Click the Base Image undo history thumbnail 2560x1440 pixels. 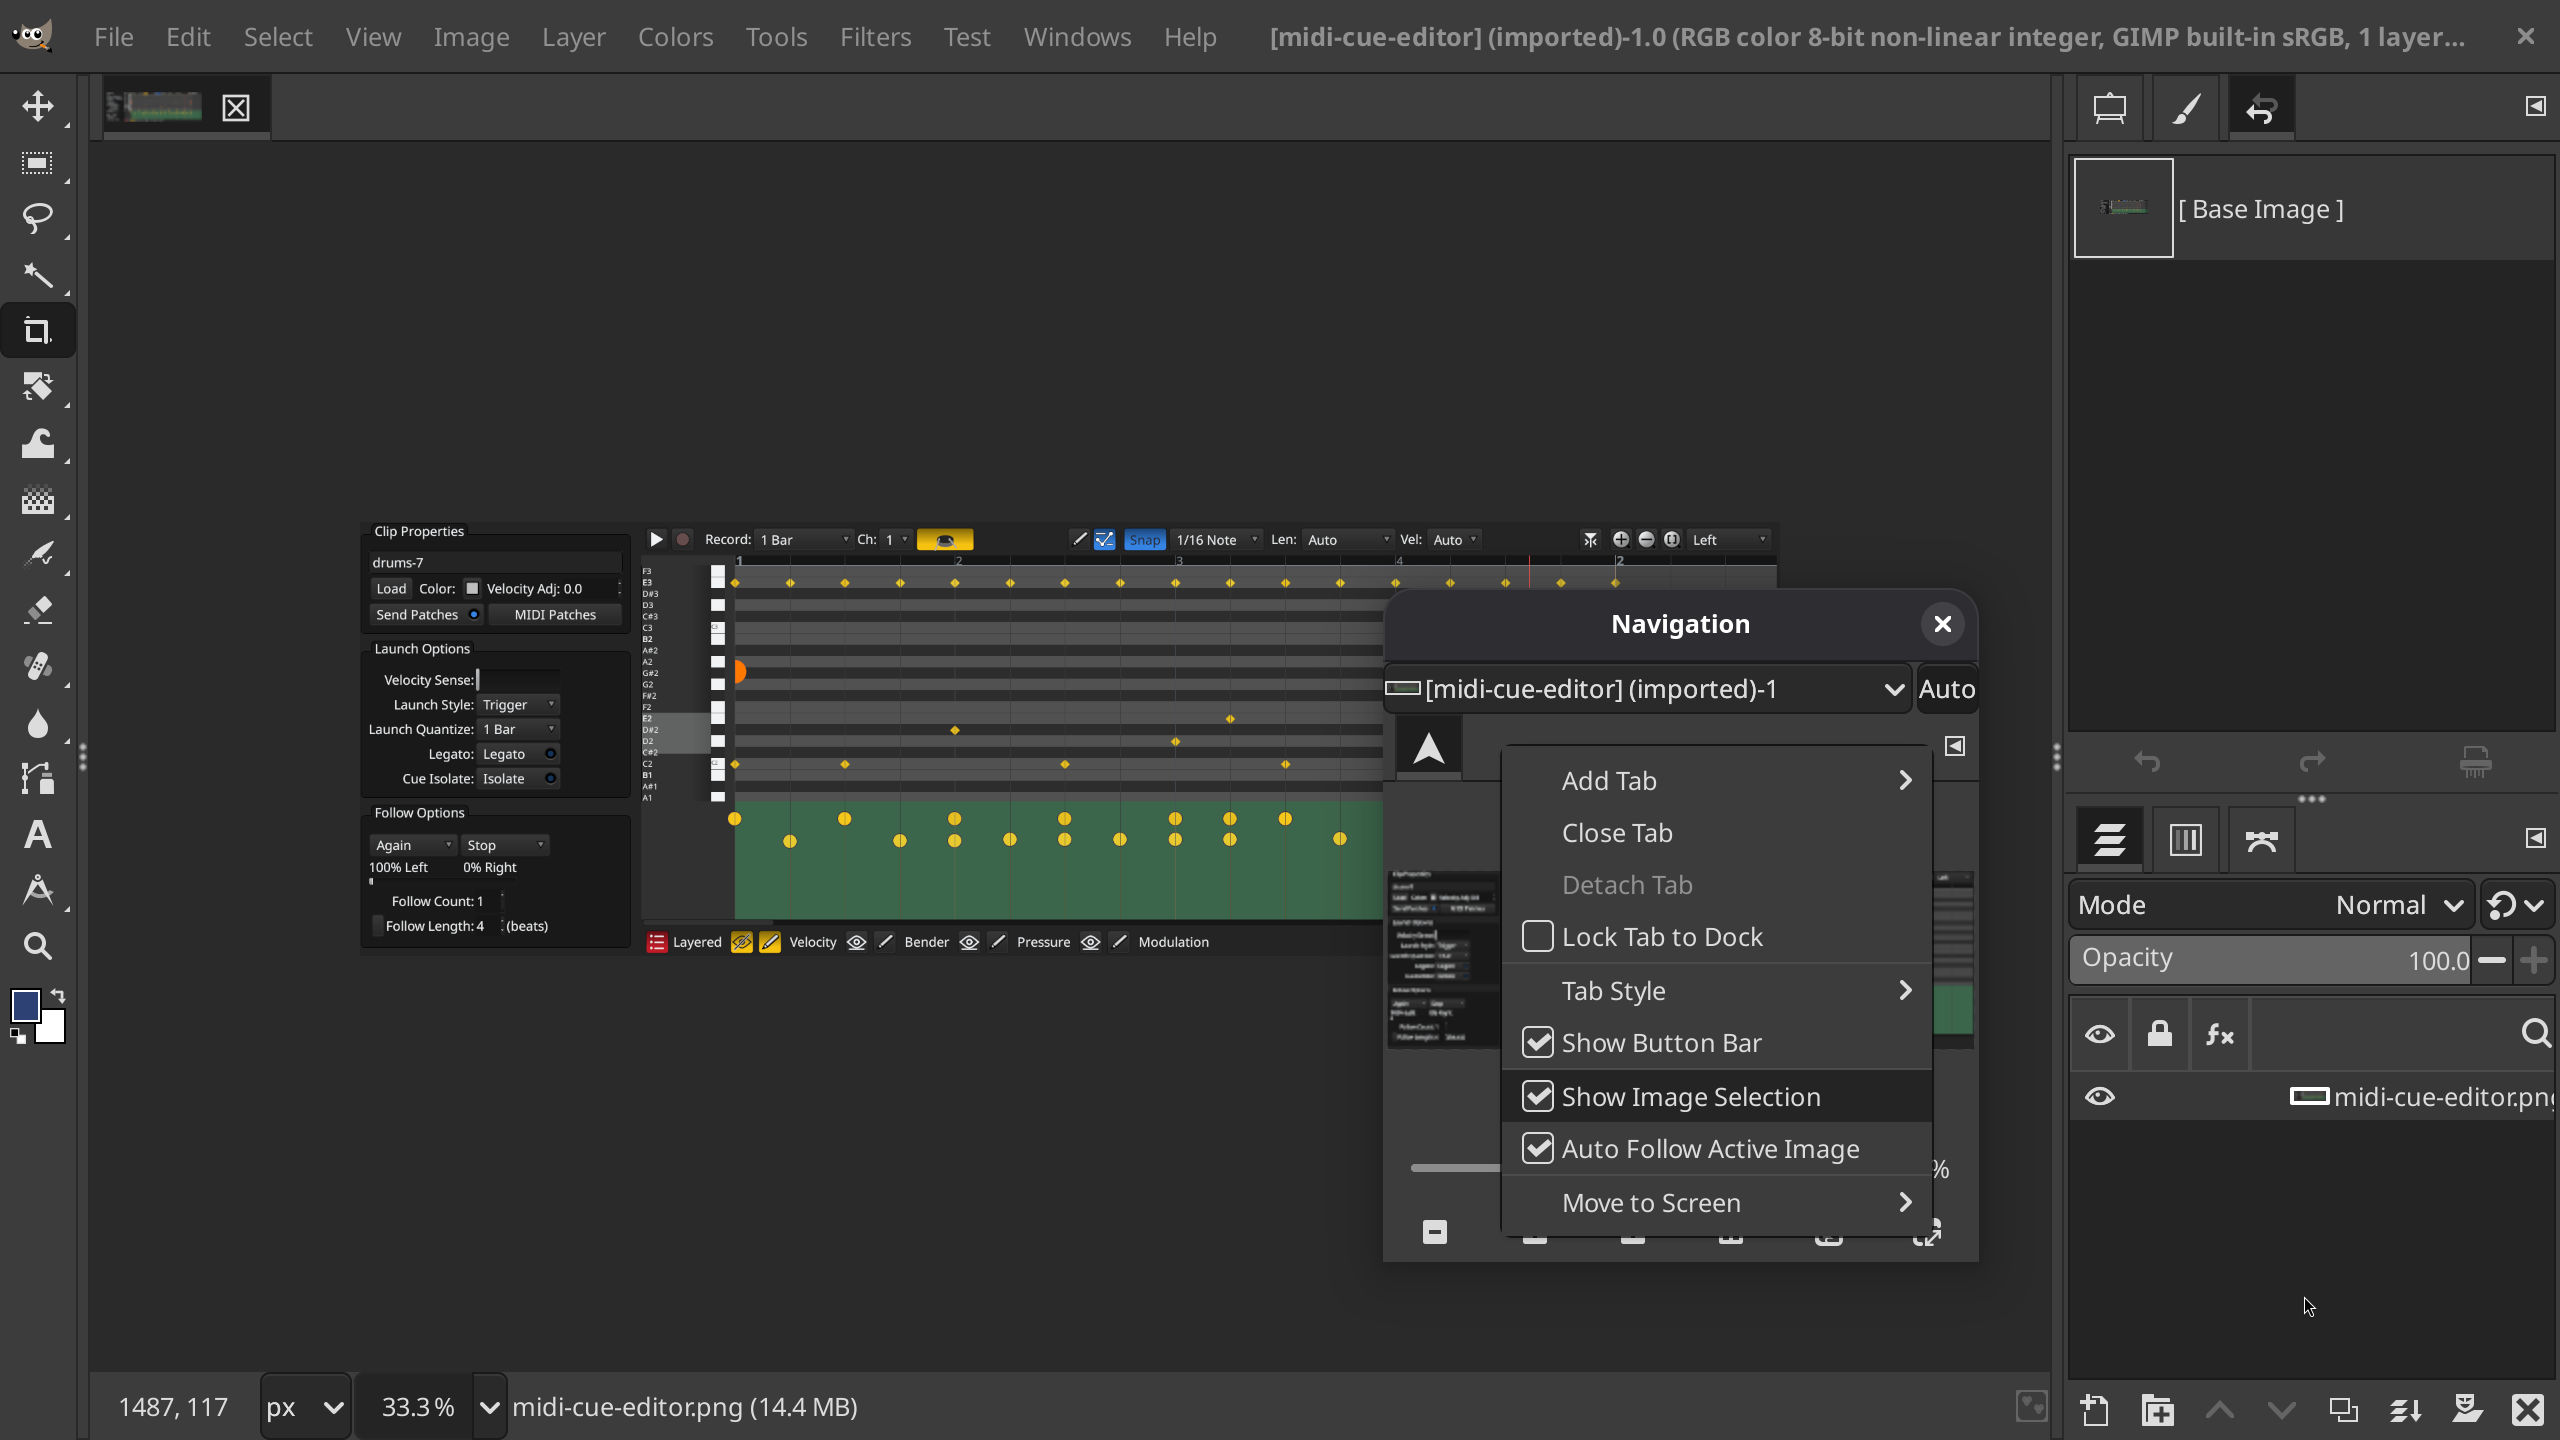click(2123, 208)
